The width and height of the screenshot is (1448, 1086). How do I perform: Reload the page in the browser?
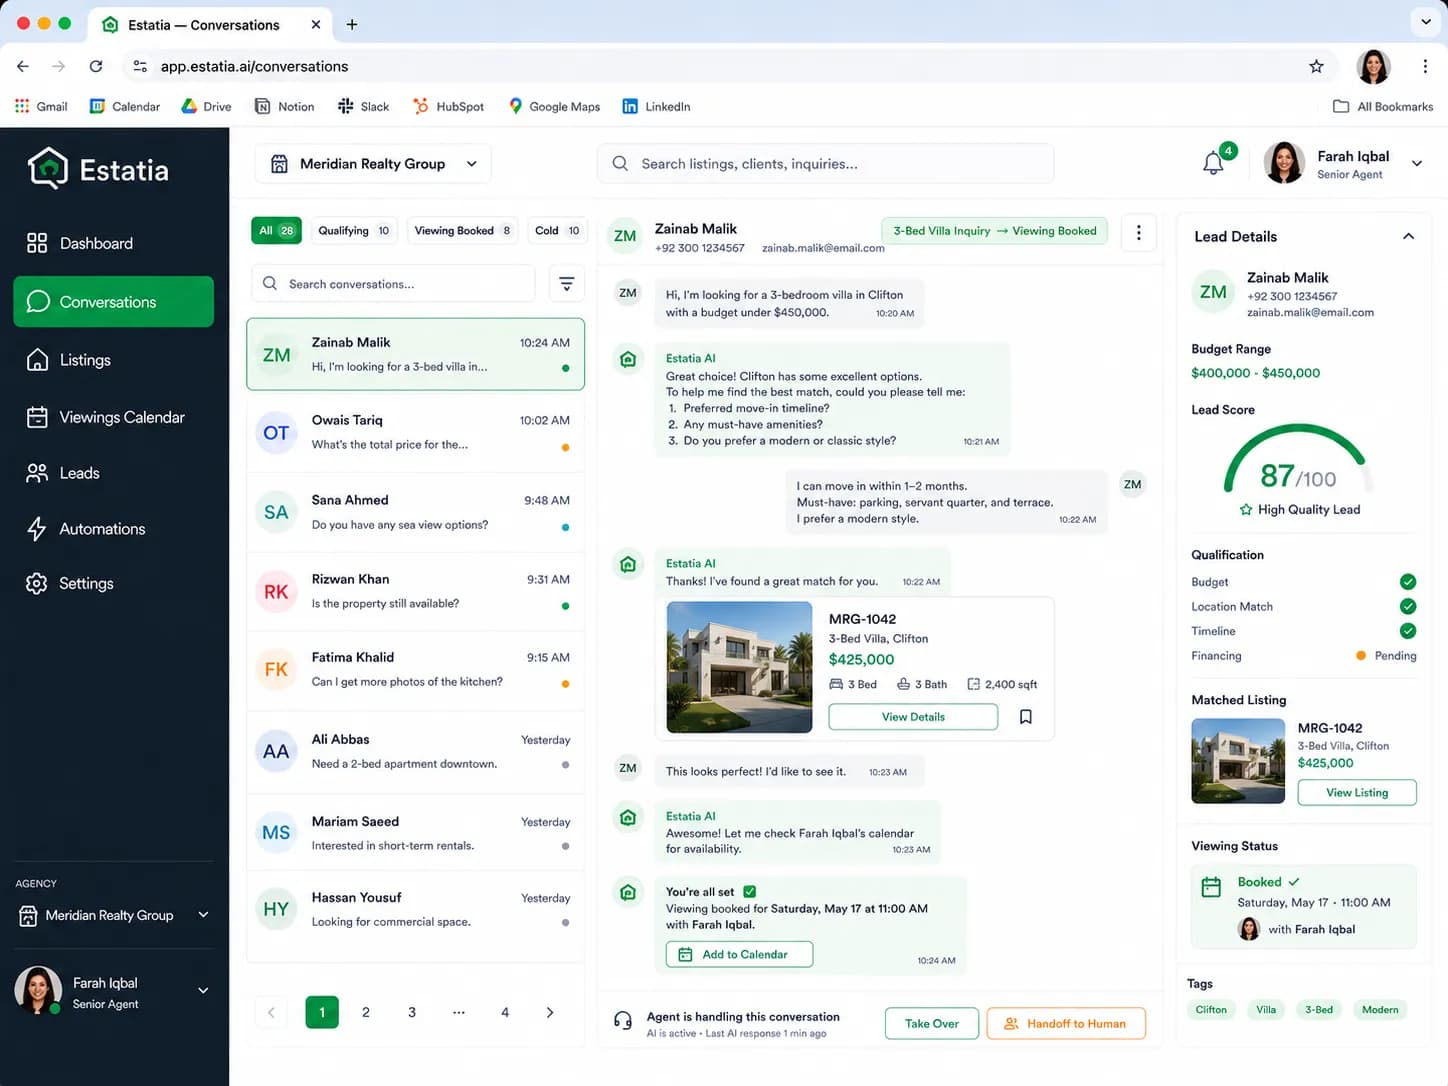(x=96, y=66)
